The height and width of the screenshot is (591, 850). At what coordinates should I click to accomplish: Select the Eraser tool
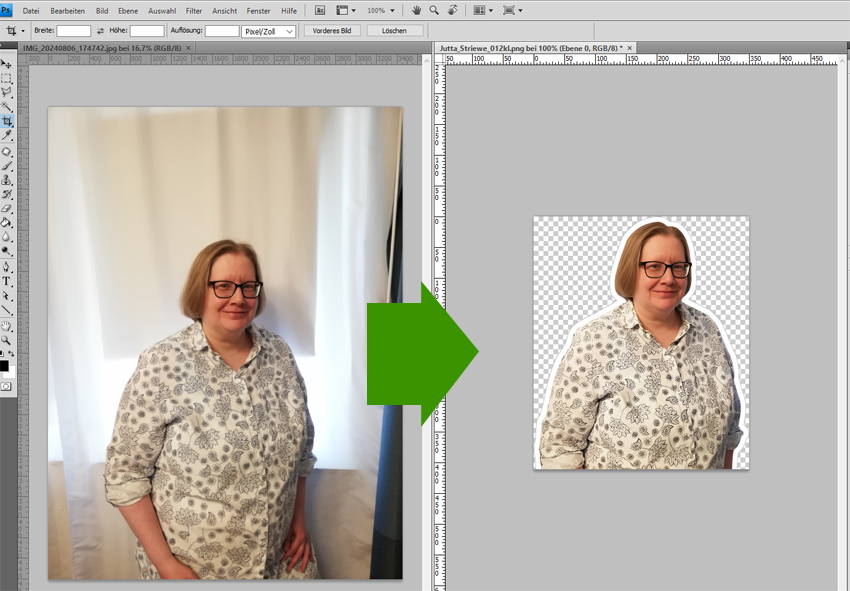pos(6,208)
